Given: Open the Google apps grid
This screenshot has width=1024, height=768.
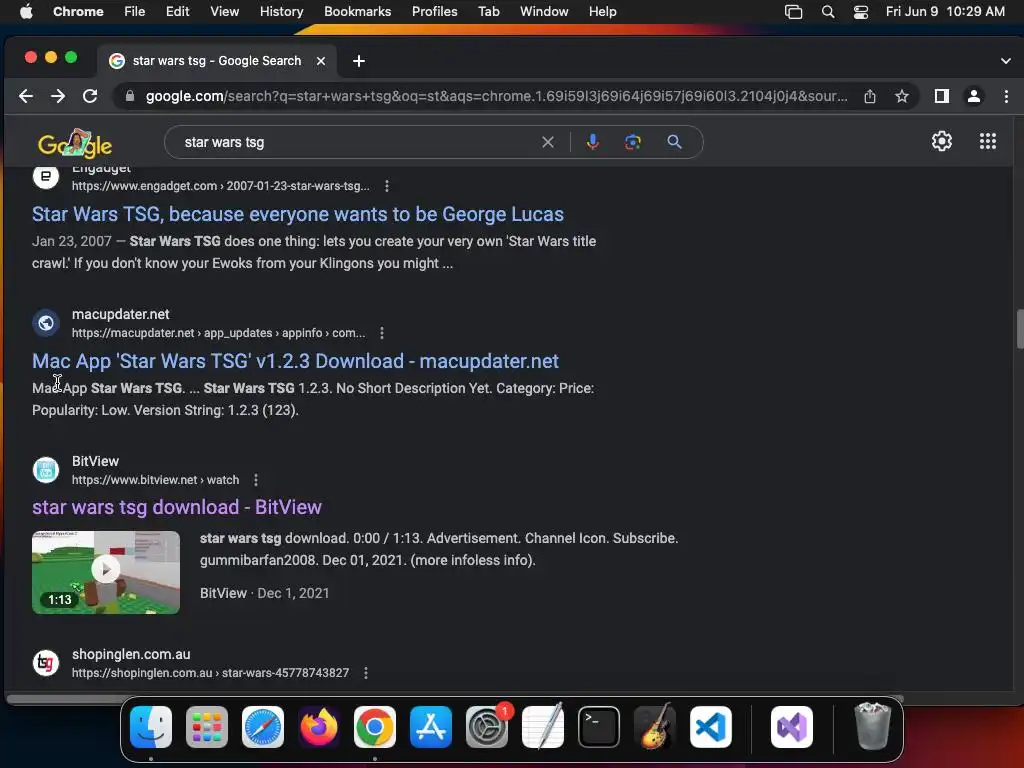Looking at the screenshot, I should [x=988, y=141].
